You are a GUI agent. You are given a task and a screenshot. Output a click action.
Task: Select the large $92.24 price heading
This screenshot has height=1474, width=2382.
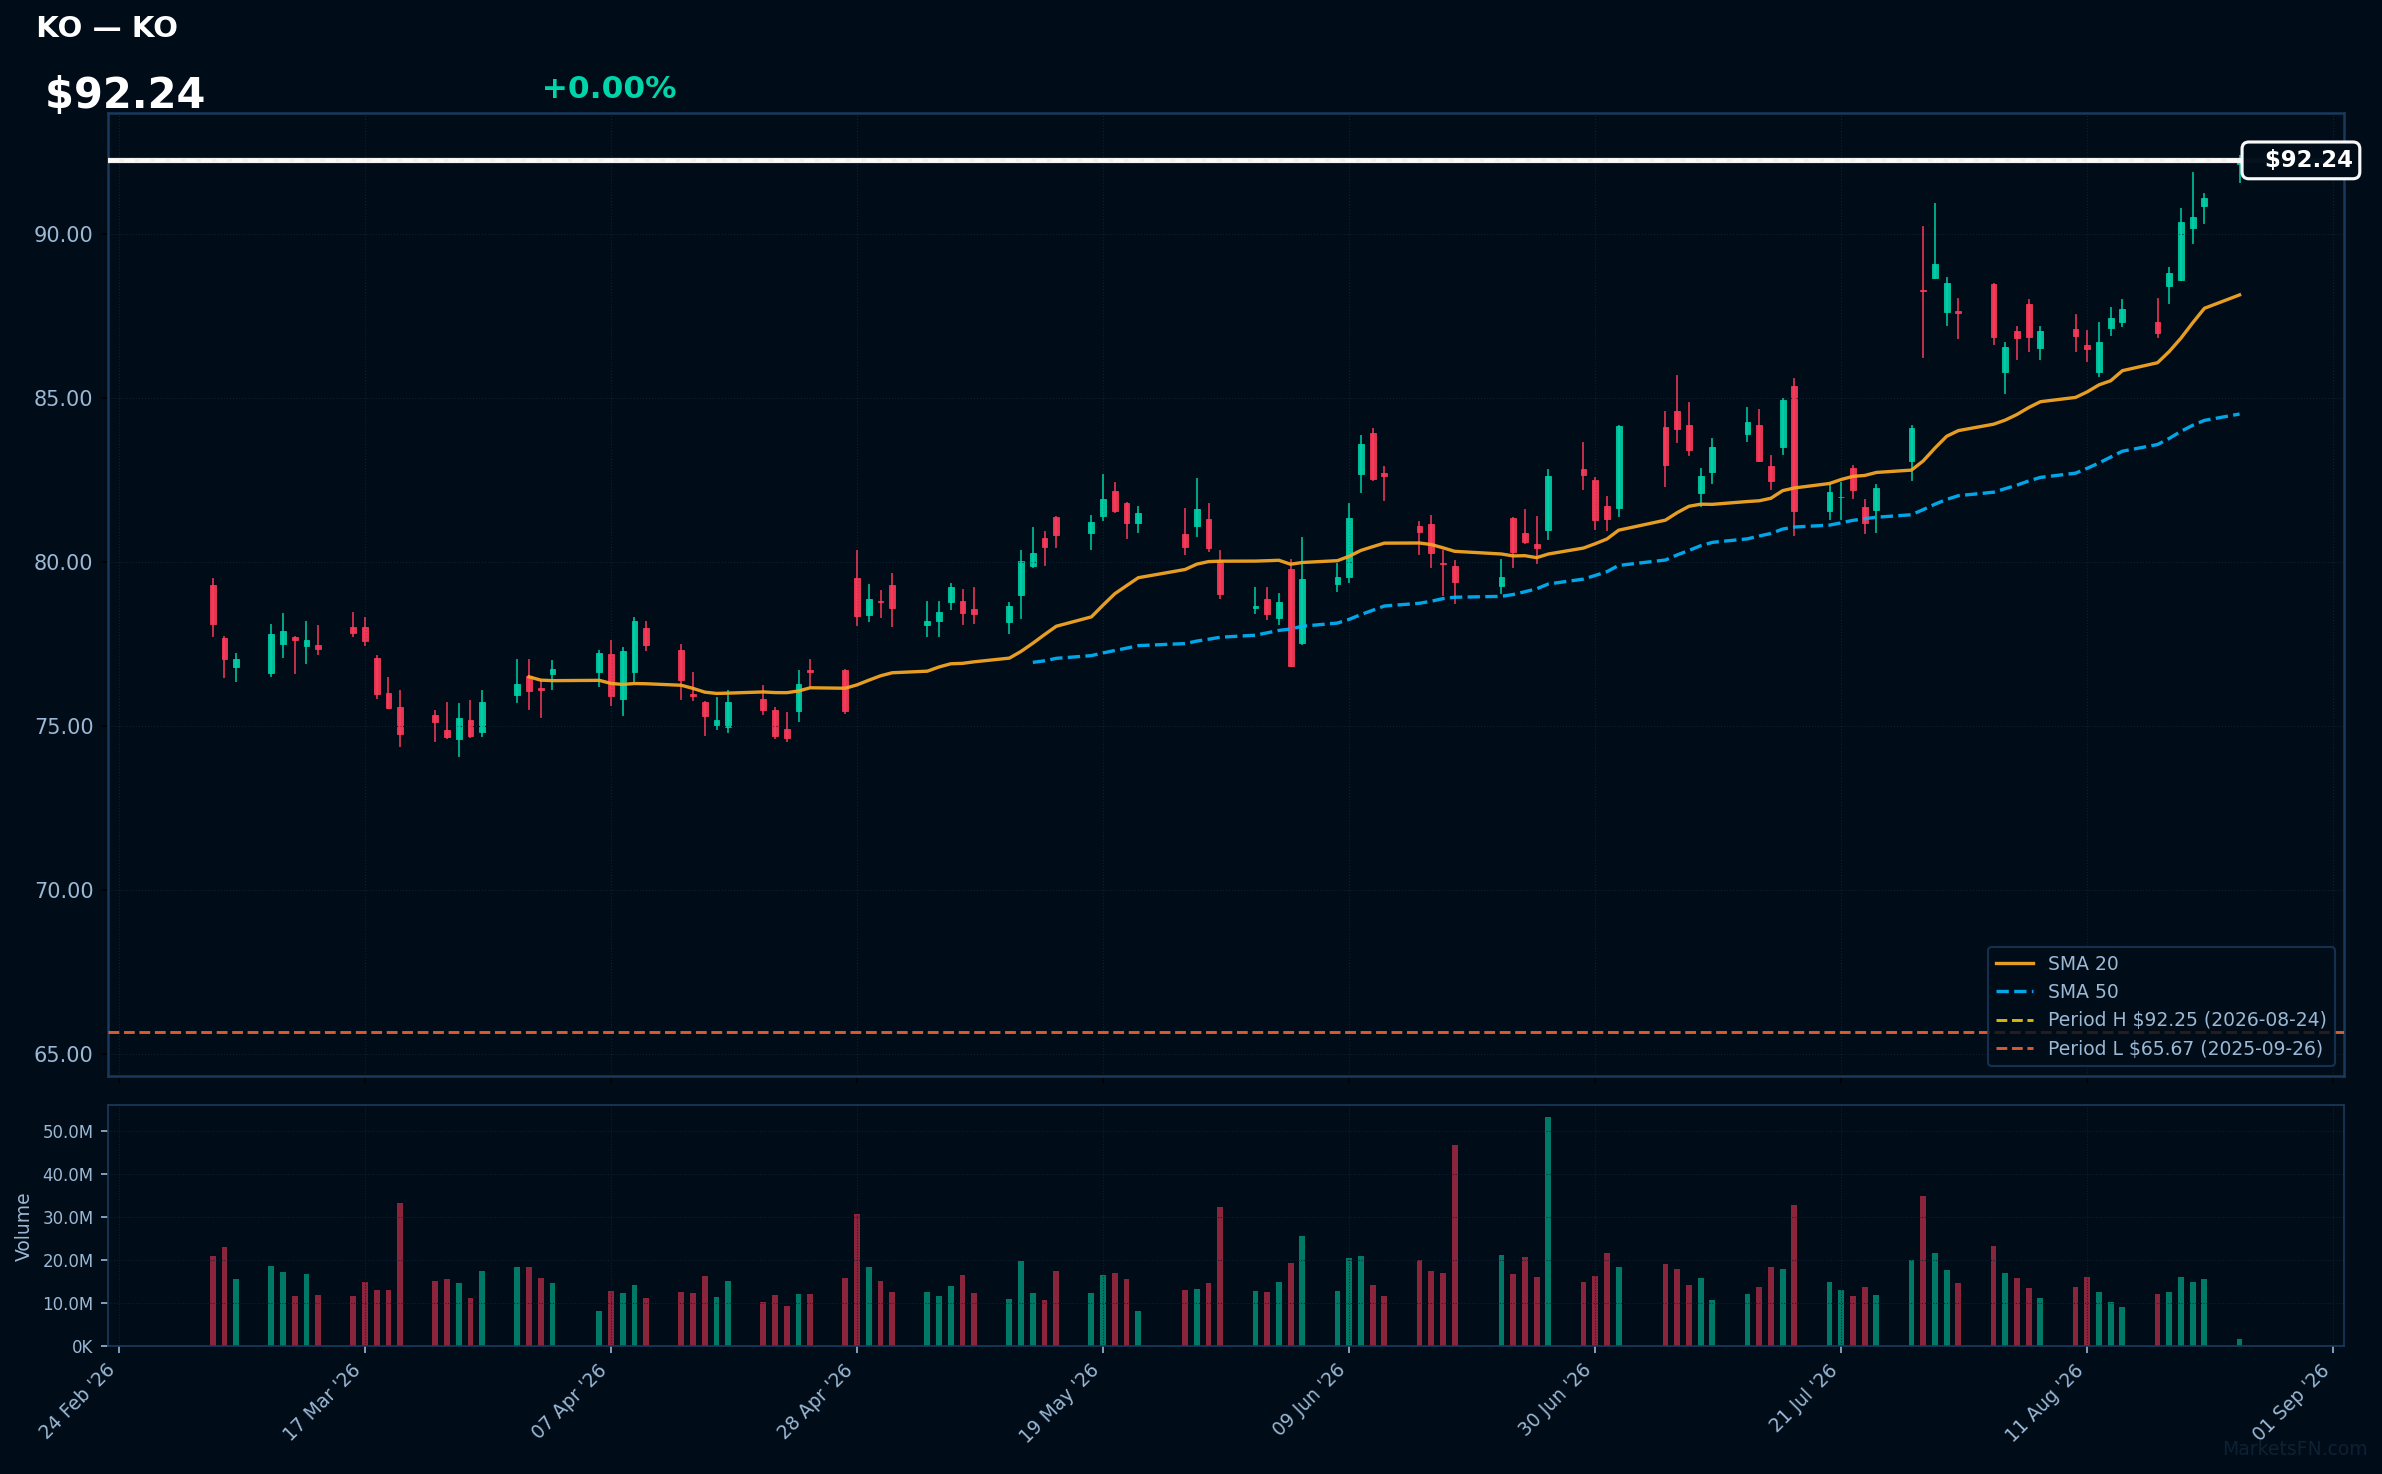coord(125,94)
